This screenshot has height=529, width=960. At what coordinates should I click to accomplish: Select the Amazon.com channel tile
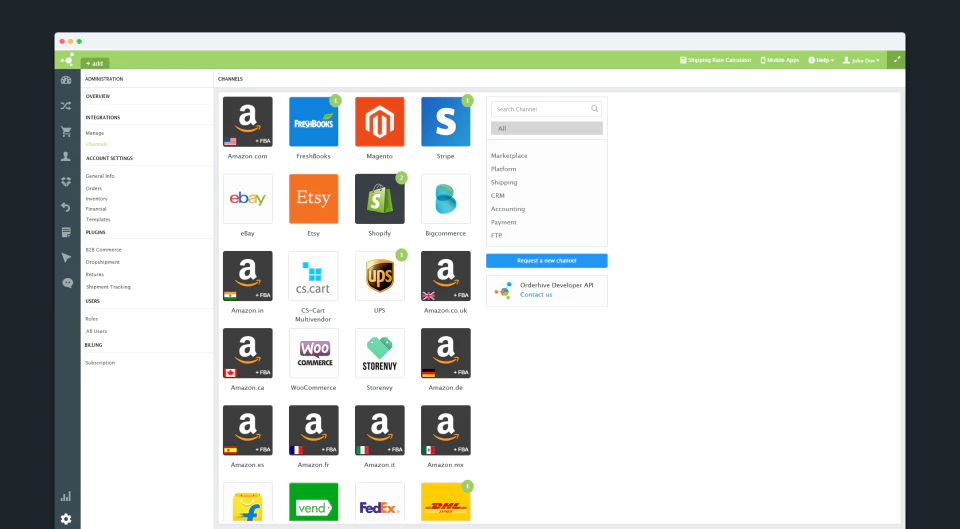click(x=247, y=122)
